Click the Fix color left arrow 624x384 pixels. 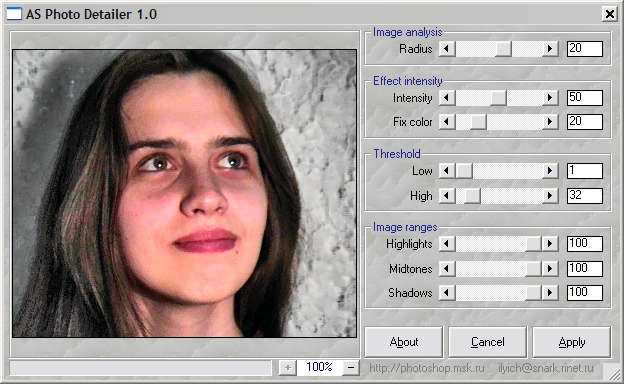tap(447, 122)
